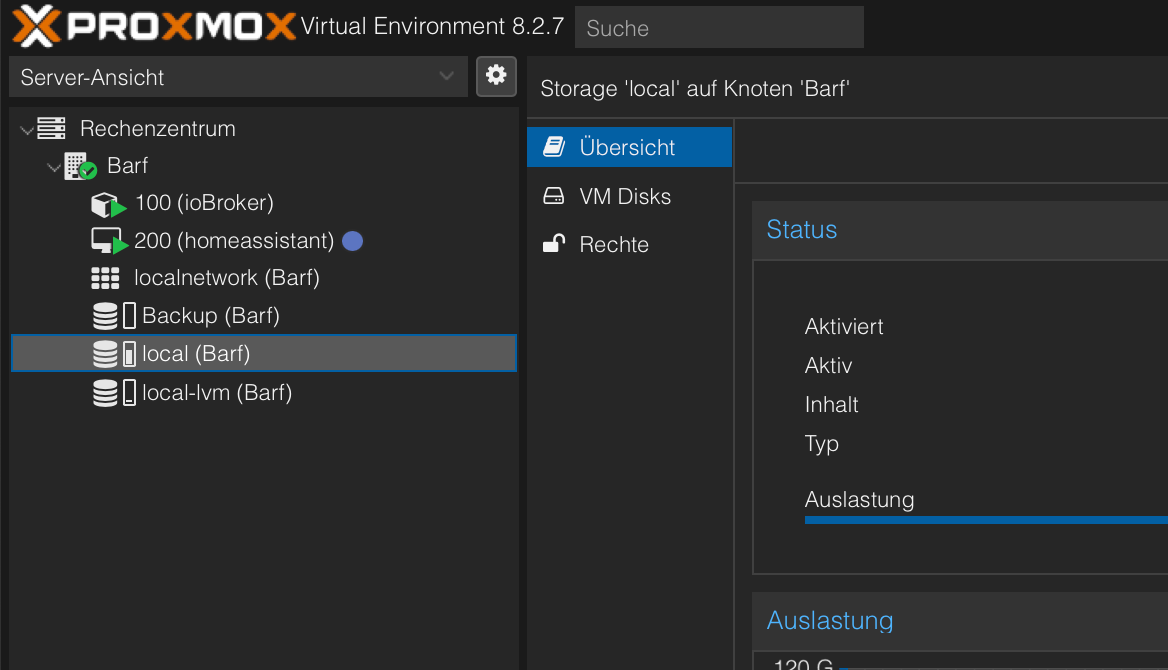Open the Rechte permissions tab

pyautogui.click(x=614, y=244)
